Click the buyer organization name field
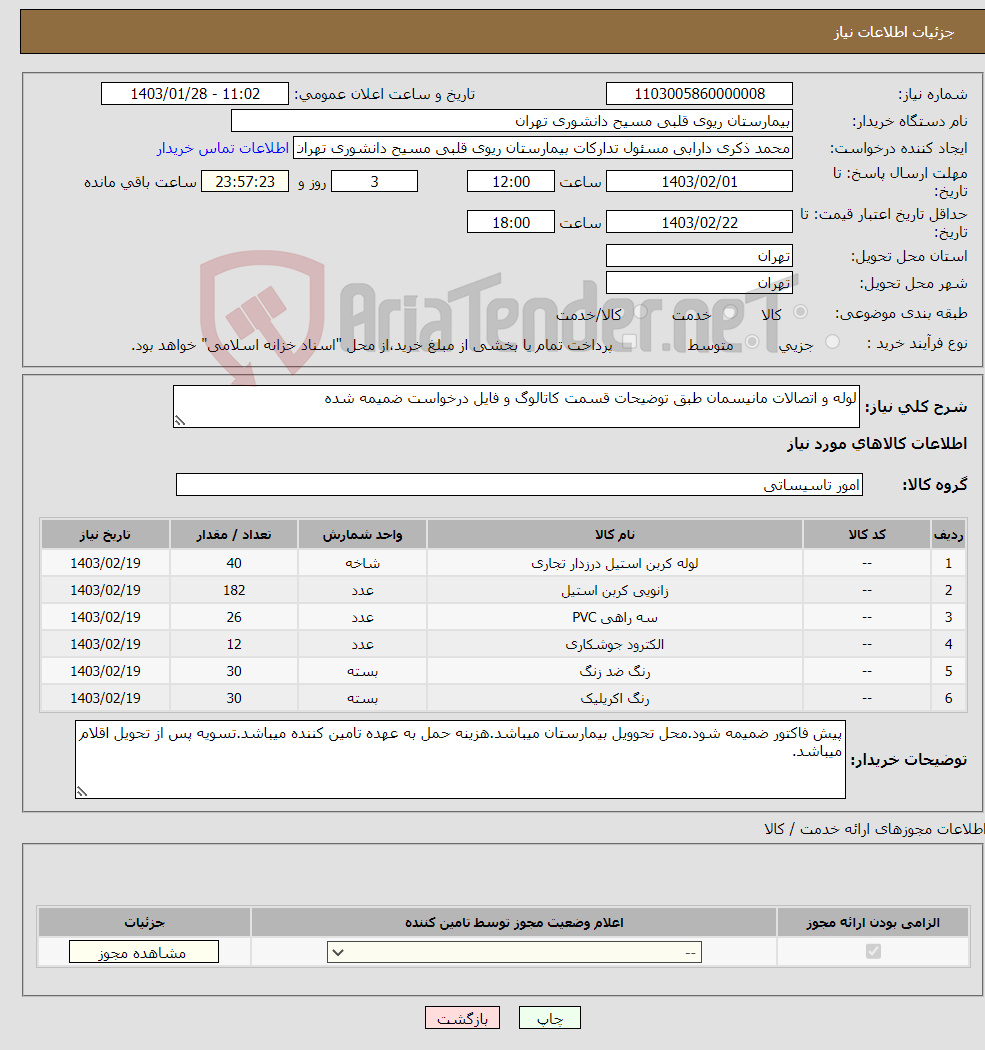 click(x=512, y=121)
